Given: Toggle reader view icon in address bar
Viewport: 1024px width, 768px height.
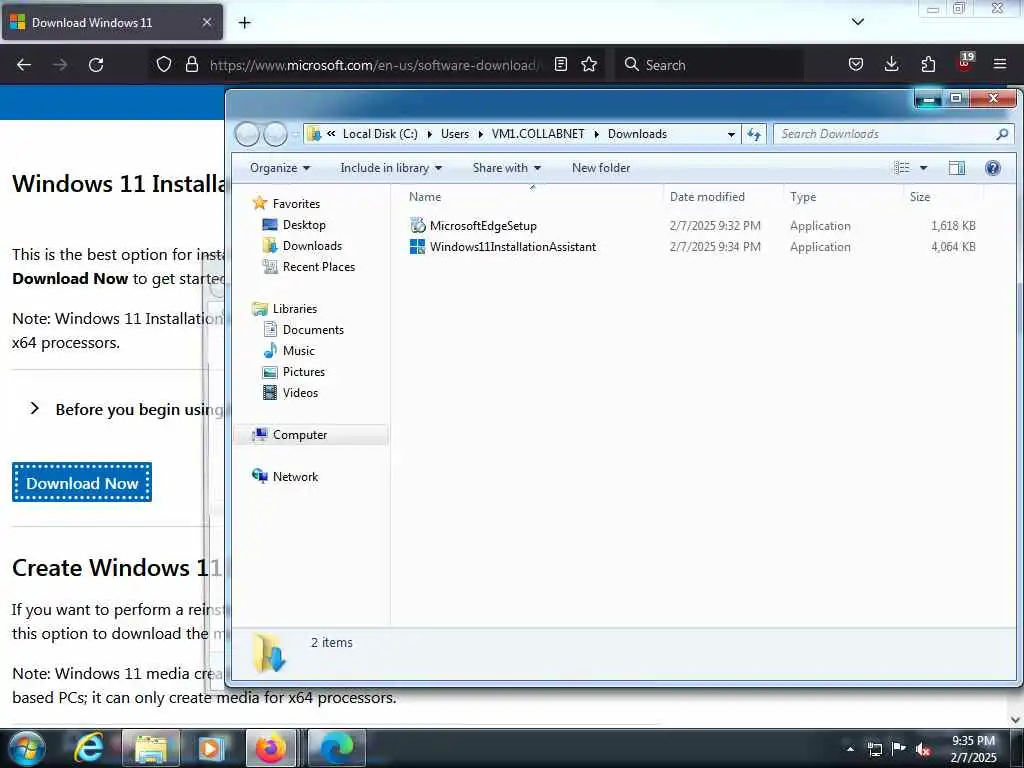Looking at the screenshot, I should tap(561, 64).
